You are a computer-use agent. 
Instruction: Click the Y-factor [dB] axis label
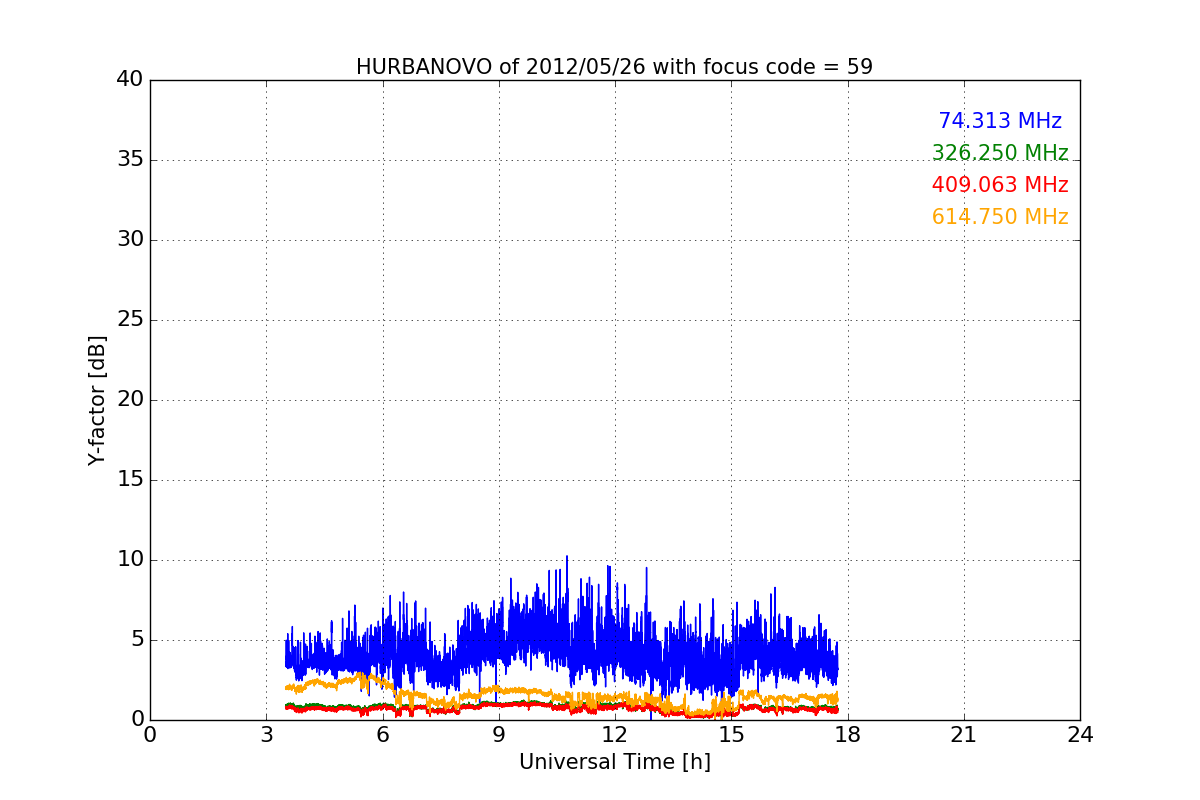(97, 400)
